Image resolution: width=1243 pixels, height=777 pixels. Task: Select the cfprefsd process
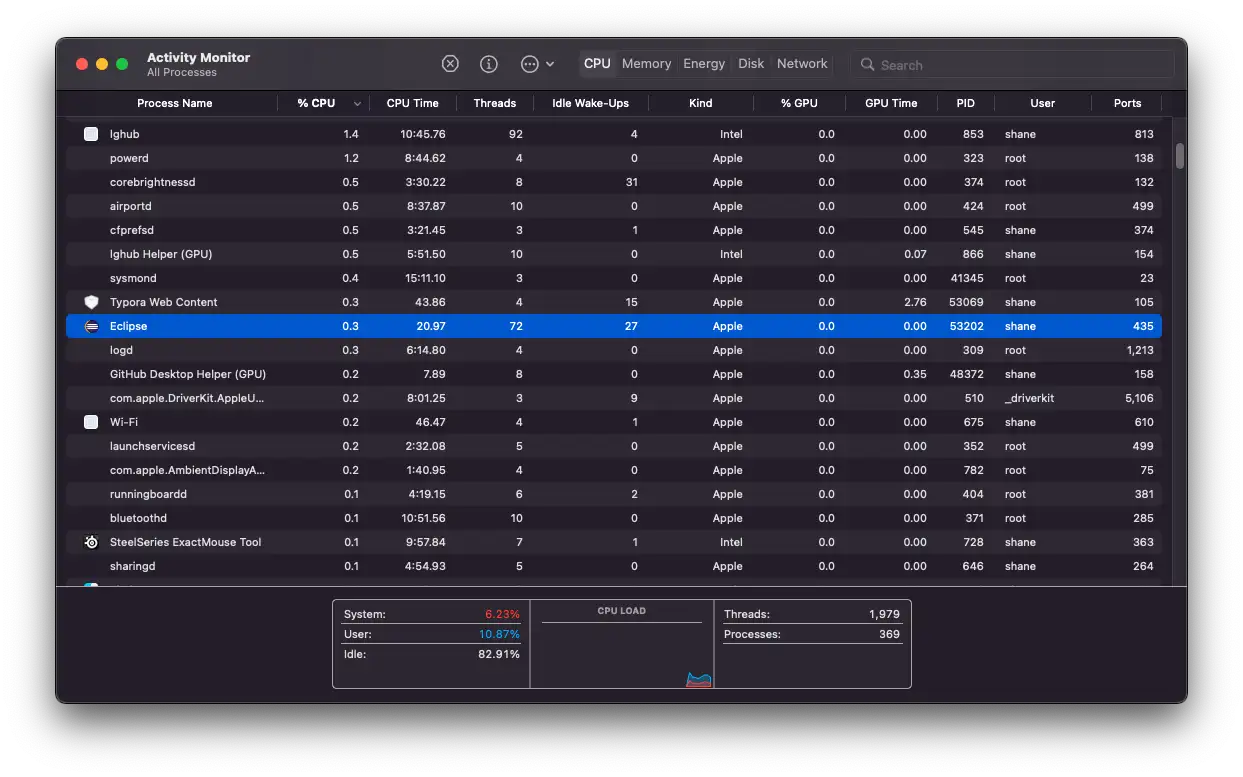[614, 230]
